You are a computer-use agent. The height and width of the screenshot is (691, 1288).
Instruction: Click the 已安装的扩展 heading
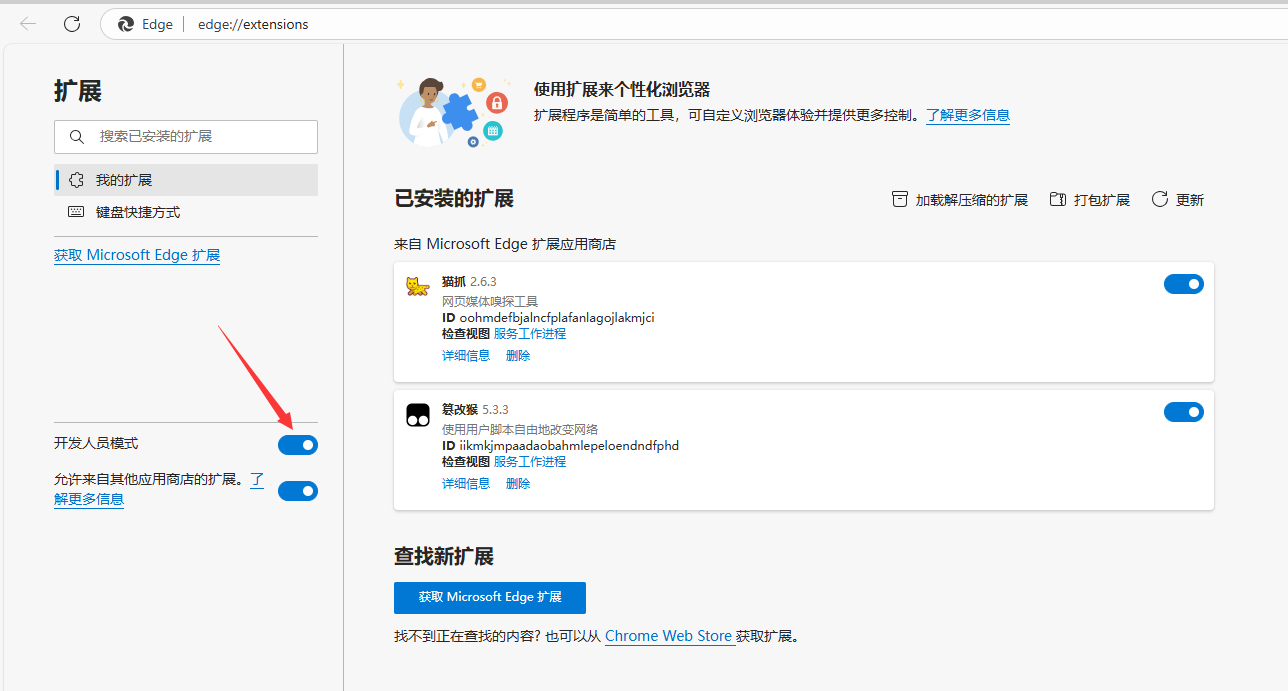coord(454,198)
